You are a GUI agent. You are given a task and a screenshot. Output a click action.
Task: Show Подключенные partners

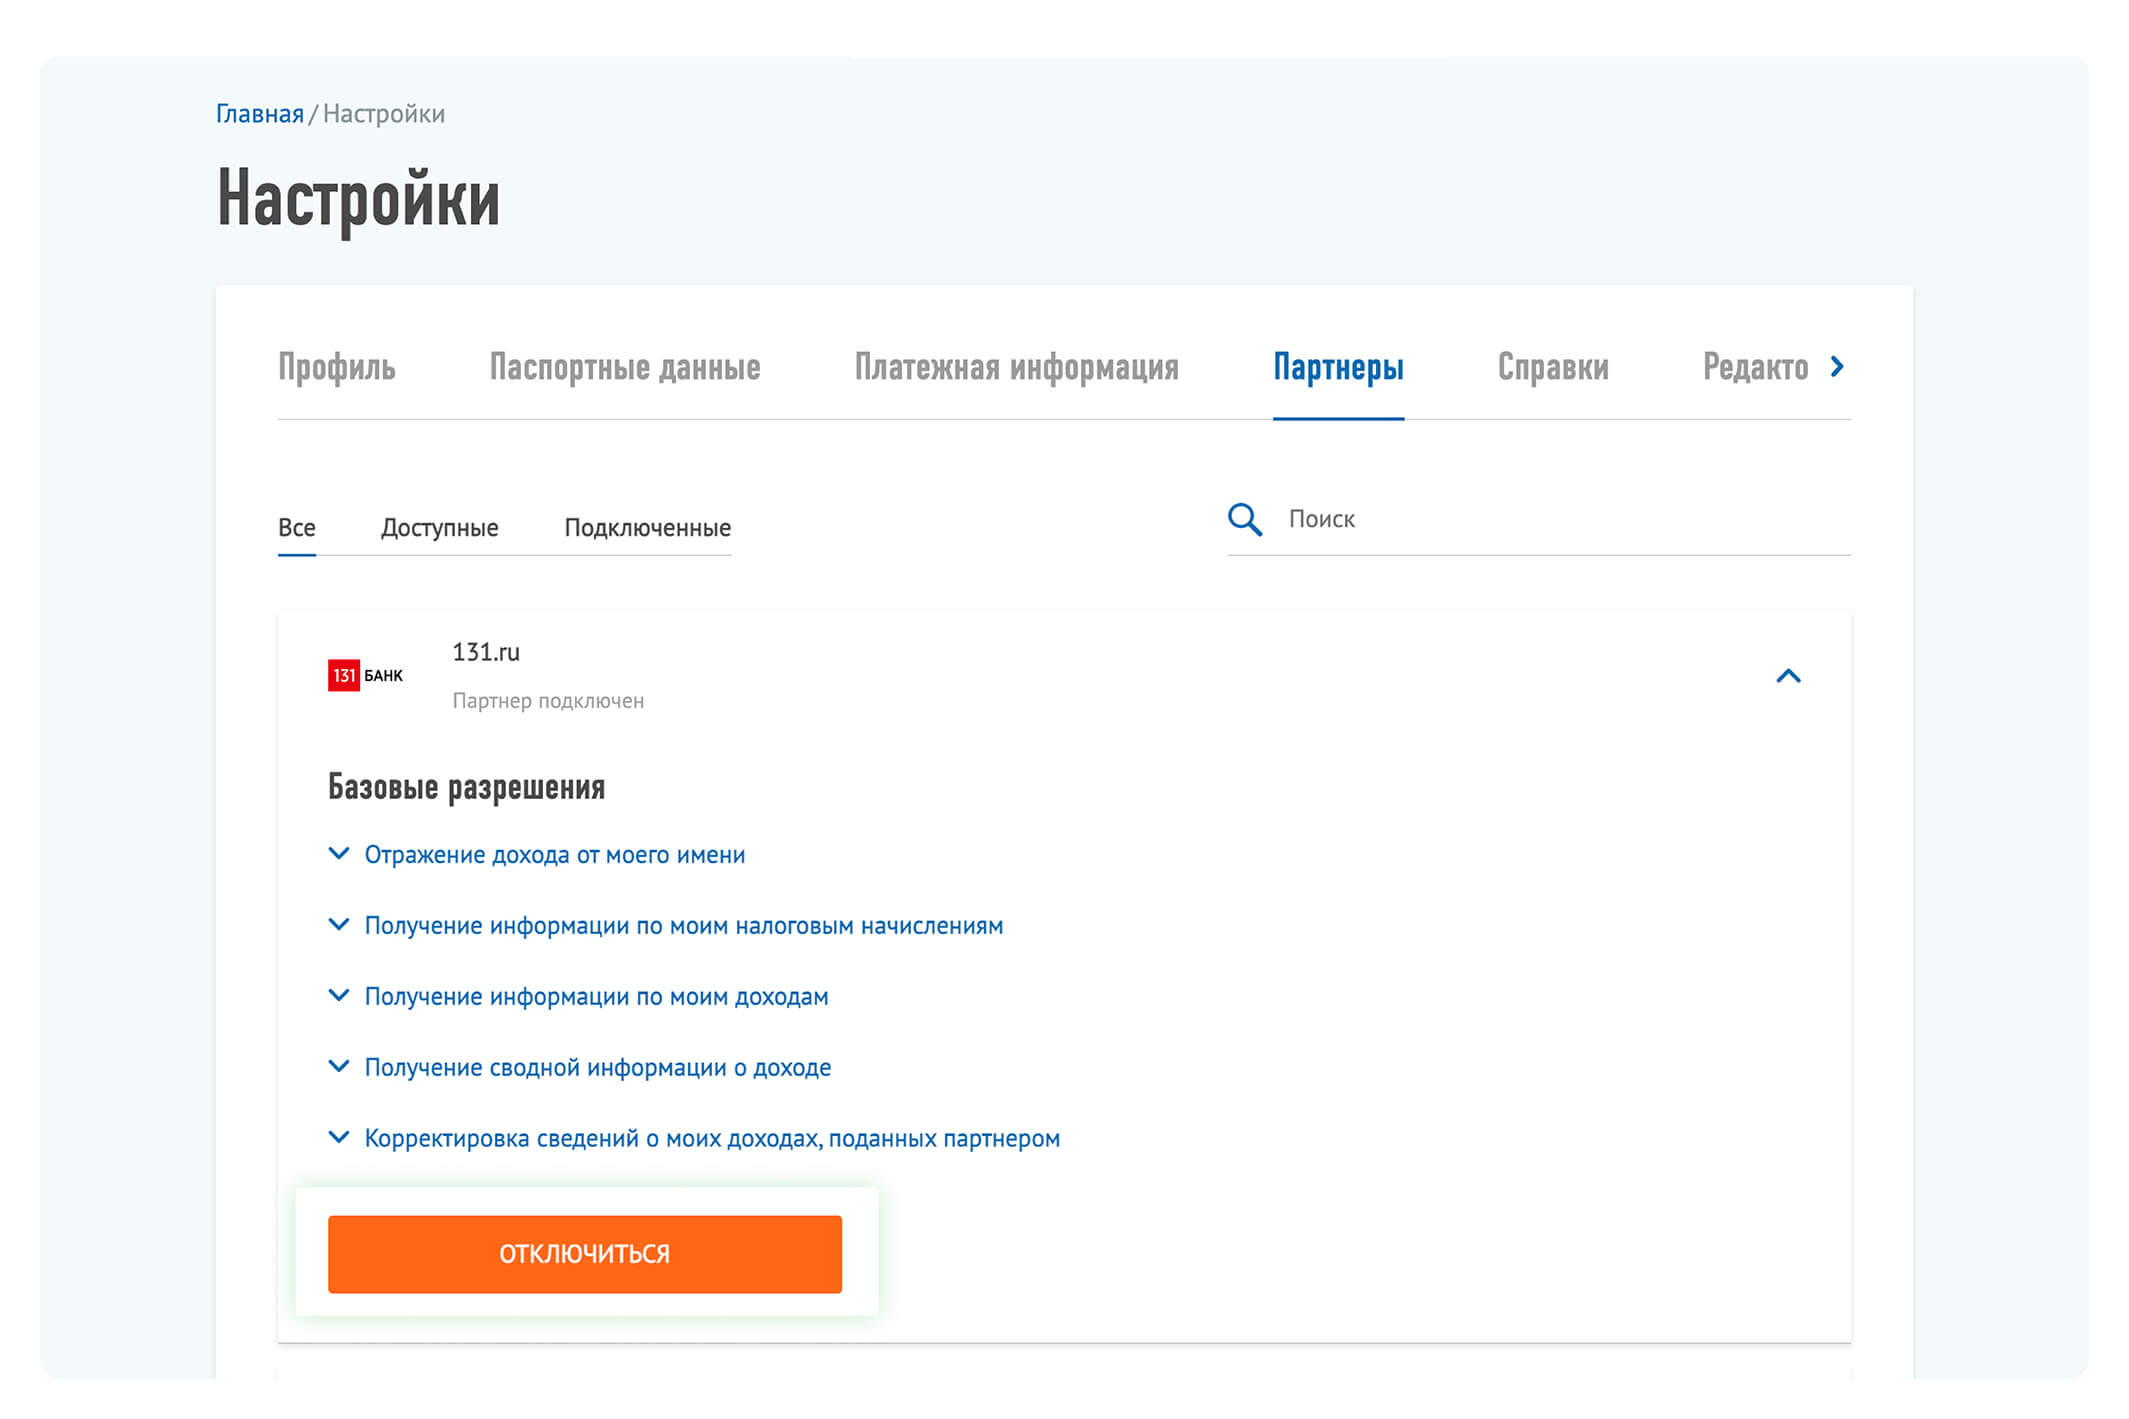(x=647, y=527)
